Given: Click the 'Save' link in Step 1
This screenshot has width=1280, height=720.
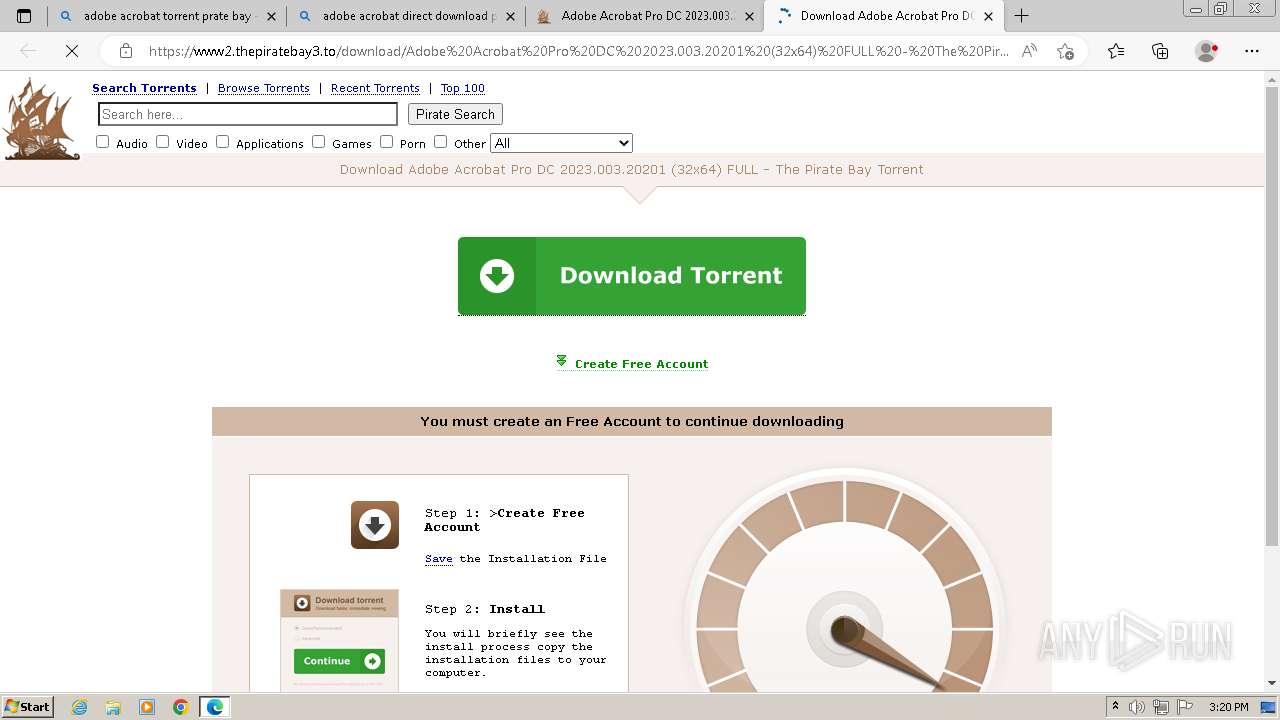Looking at the screenshot, I should (x=439, y=559).
